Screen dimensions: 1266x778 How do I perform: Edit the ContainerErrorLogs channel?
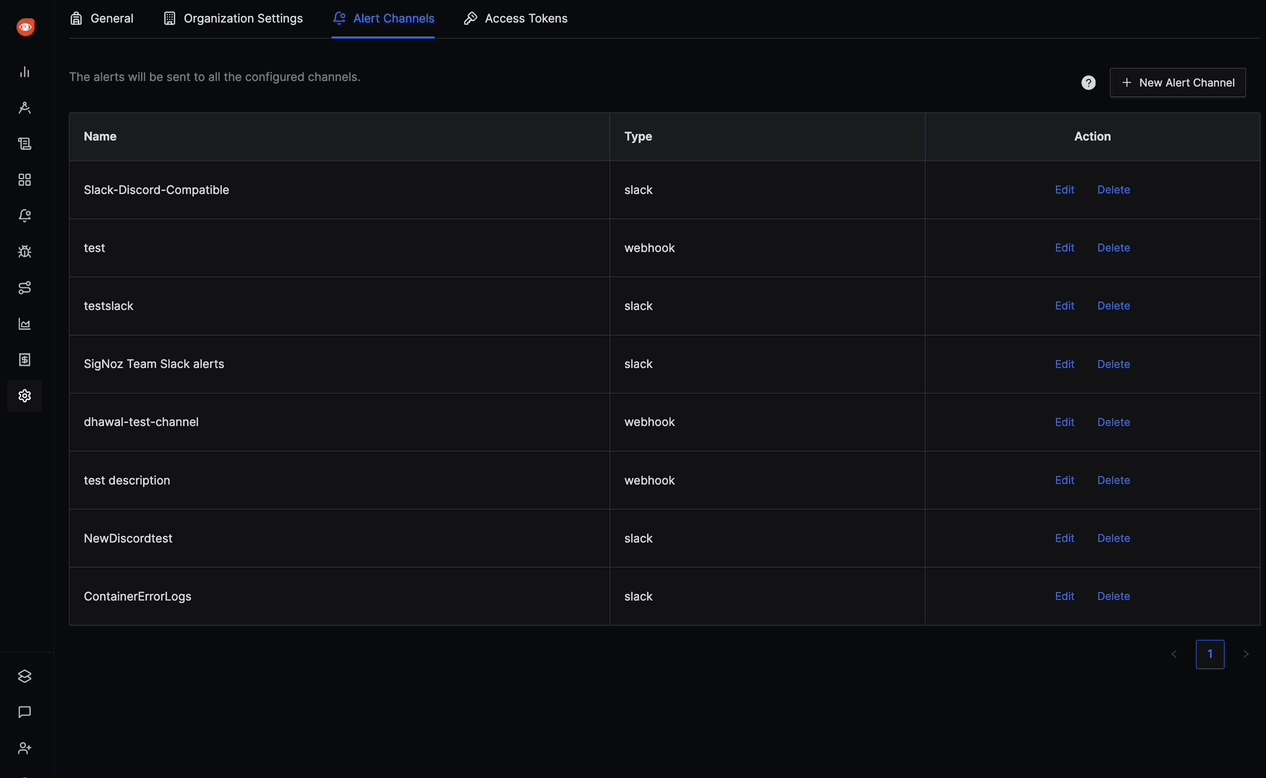(1065, 596)
